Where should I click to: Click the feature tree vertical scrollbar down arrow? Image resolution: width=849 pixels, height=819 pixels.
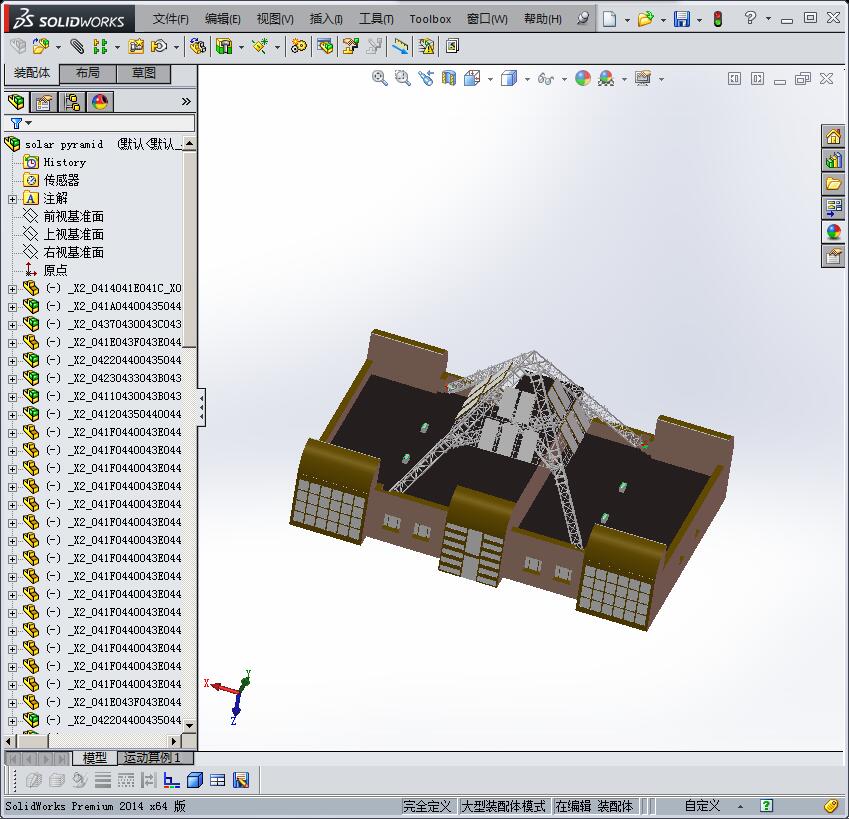[x=190, y=725]
